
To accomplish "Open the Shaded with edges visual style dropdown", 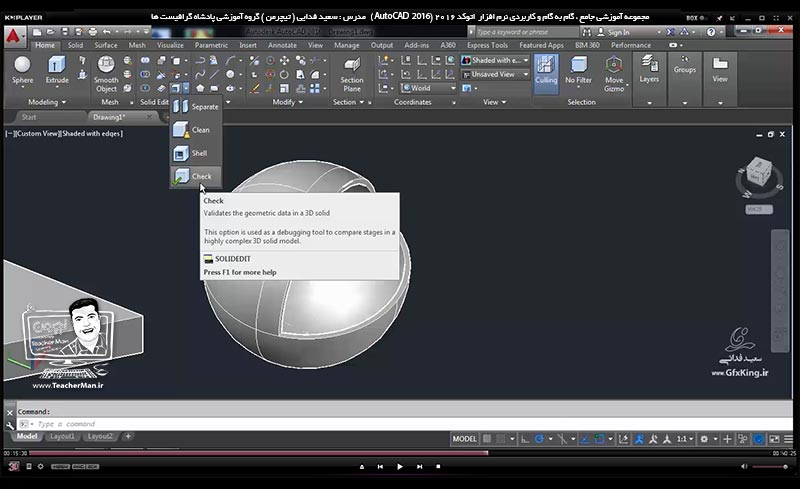I will click(x=495, y=60).
